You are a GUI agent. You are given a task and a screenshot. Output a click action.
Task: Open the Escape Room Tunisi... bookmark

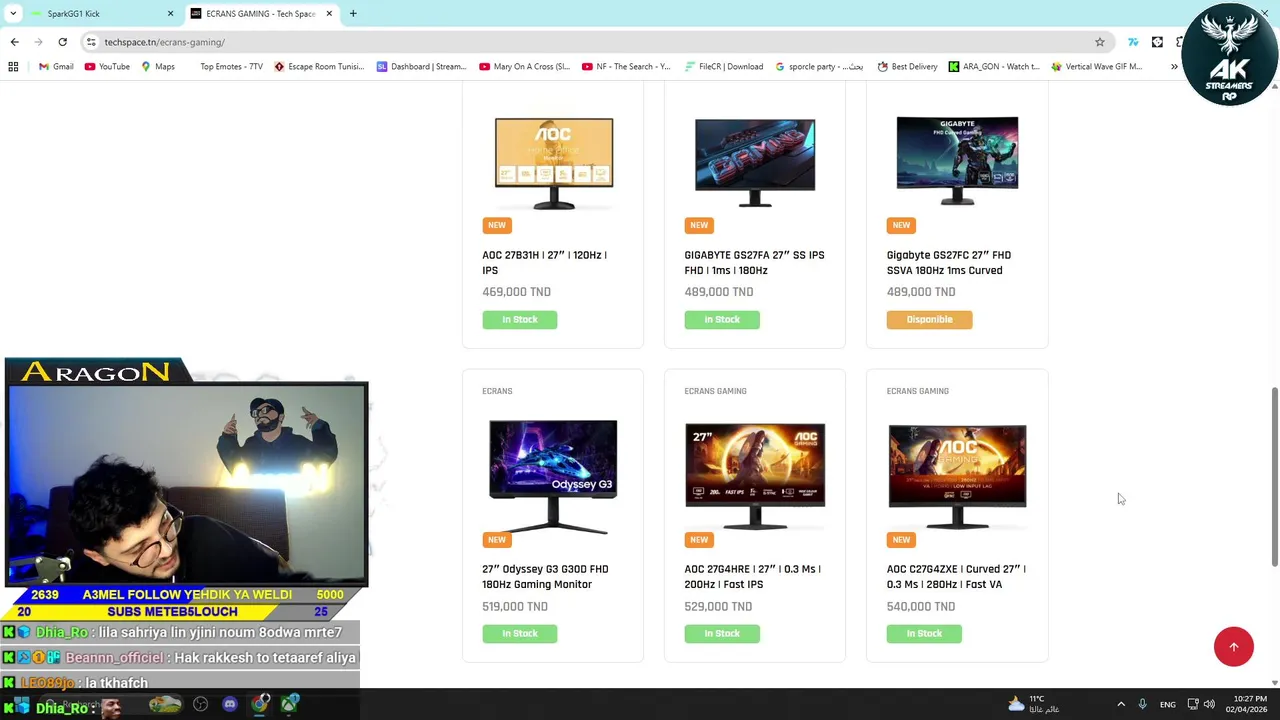[x=319, y=67]
